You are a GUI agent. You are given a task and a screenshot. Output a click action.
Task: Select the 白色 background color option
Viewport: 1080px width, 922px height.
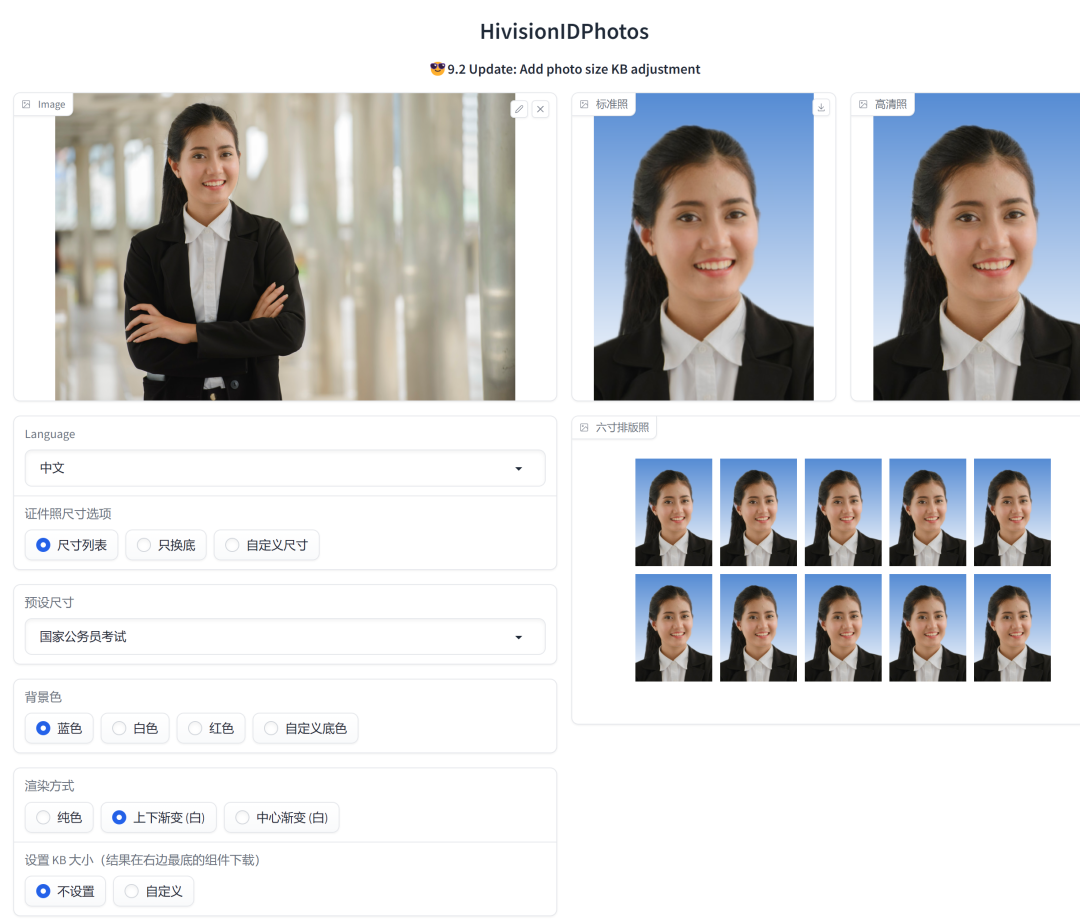tap(135, 728)
